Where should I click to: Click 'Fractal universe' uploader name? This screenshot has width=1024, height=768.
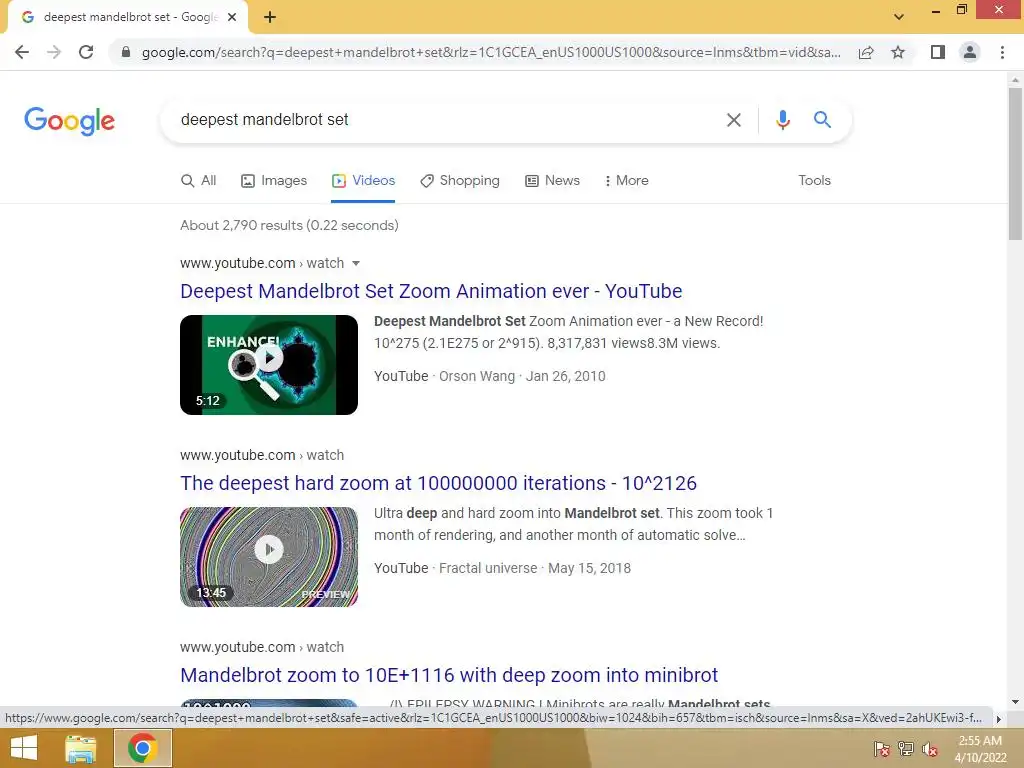(488, 568)
